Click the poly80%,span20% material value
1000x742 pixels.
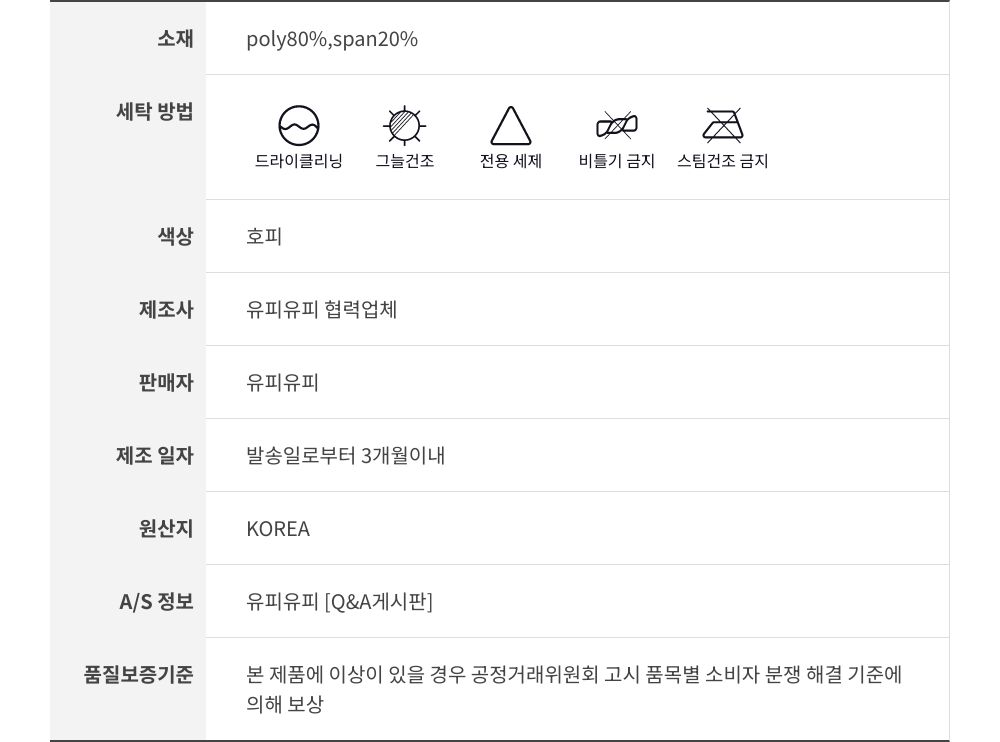(332, 39)
